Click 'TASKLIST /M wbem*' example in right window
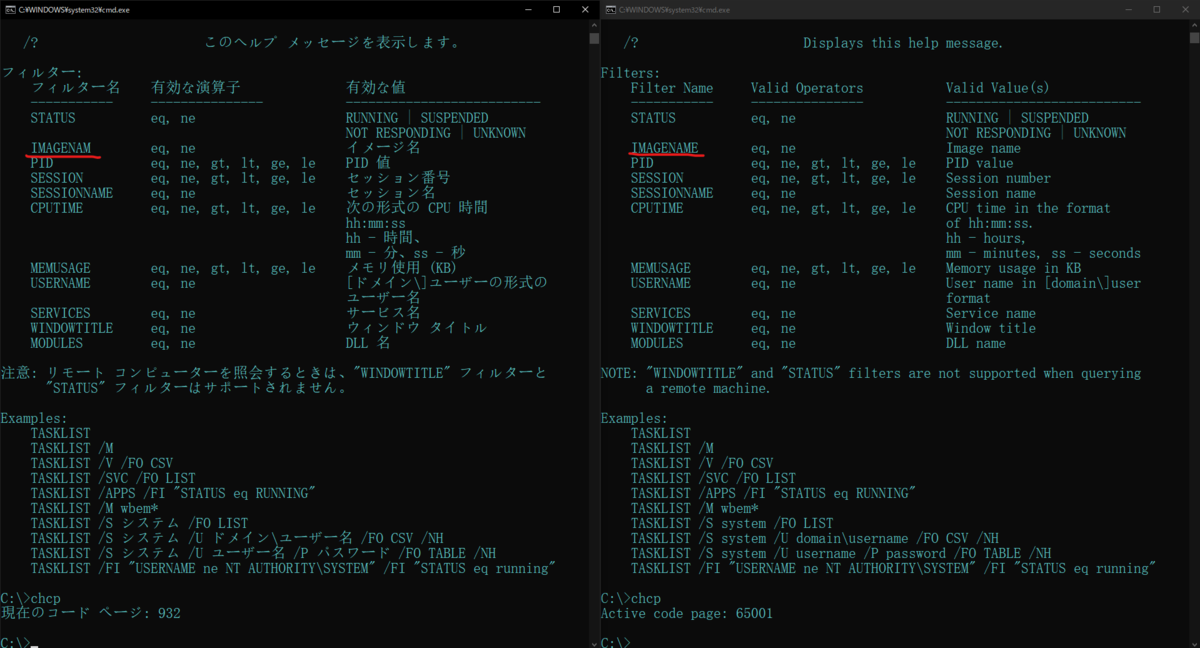1200x648 pixels. [x=694, y=508]
